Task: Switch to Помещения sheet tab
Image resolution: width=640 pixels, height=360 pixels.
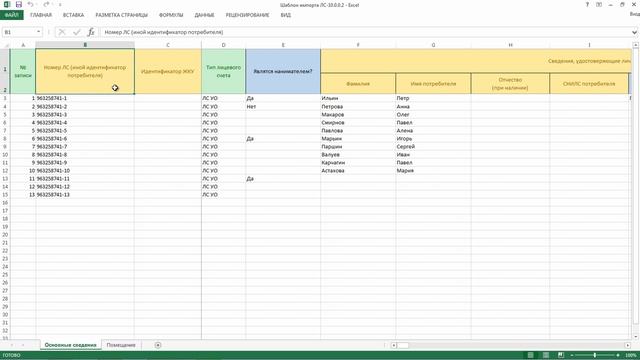Action: 121,345
